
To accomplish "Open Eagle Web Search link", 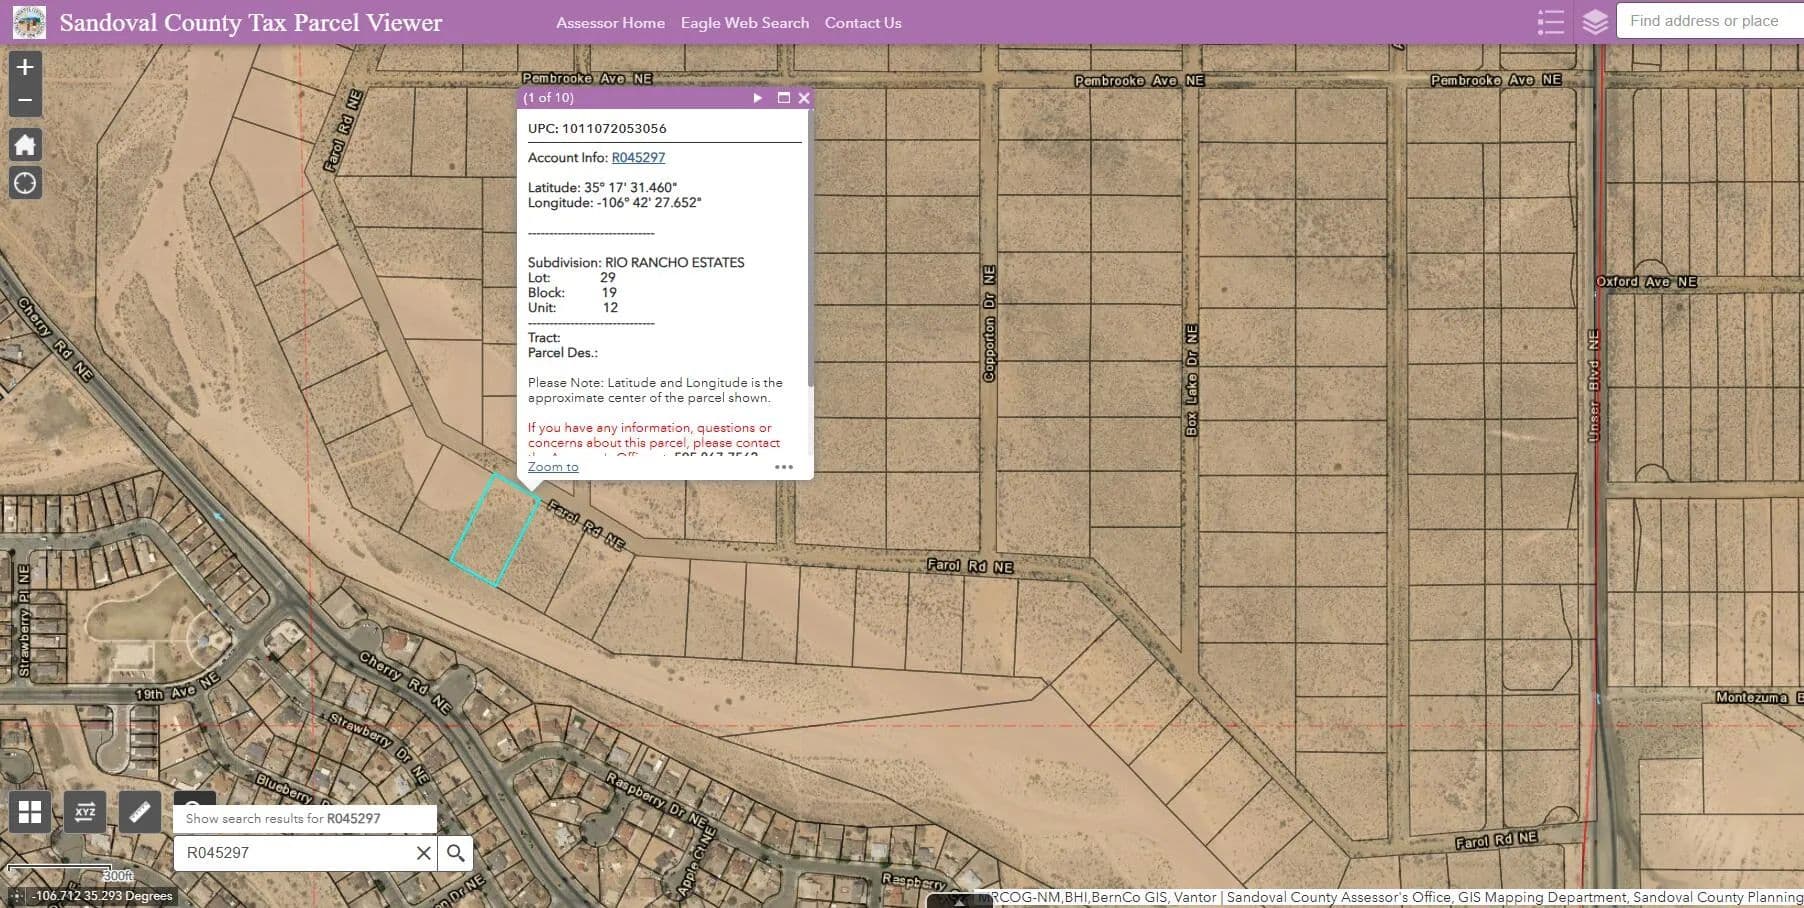I will [745, 23].
